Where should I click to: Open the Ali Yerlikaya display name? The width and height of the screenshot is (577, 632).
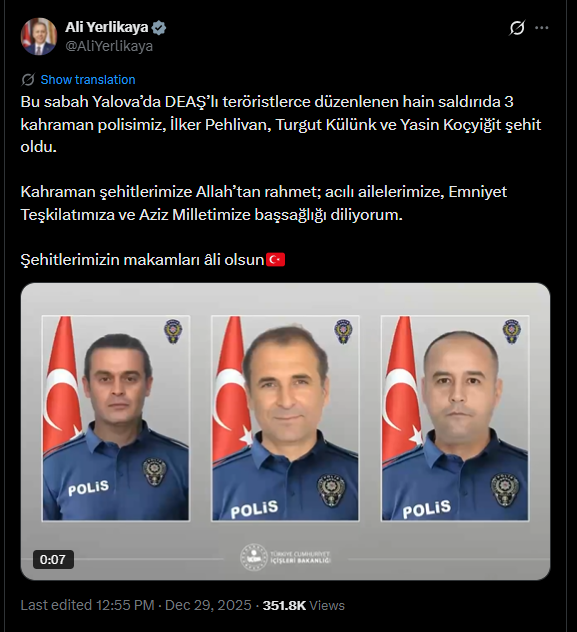click(x=106, y=27)
